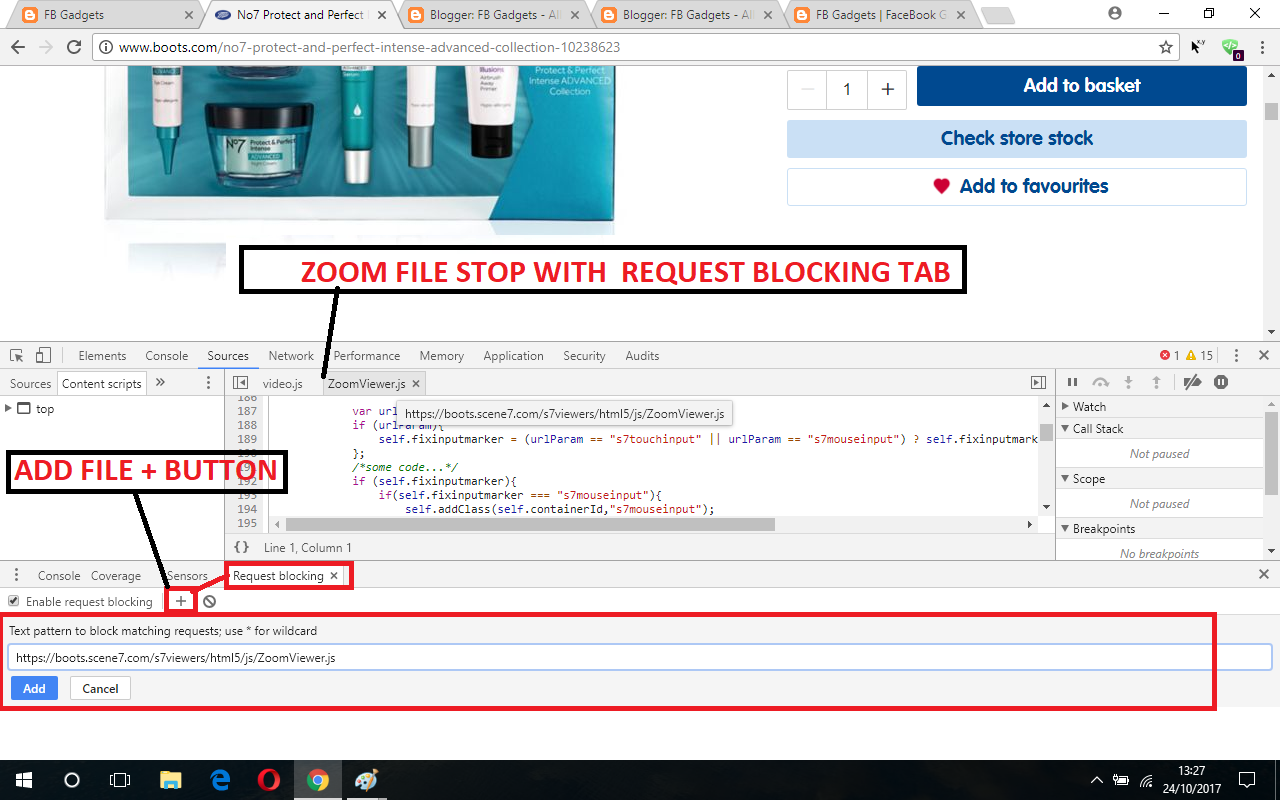Close the ZoomViewer.js file tab

point(416,384)
